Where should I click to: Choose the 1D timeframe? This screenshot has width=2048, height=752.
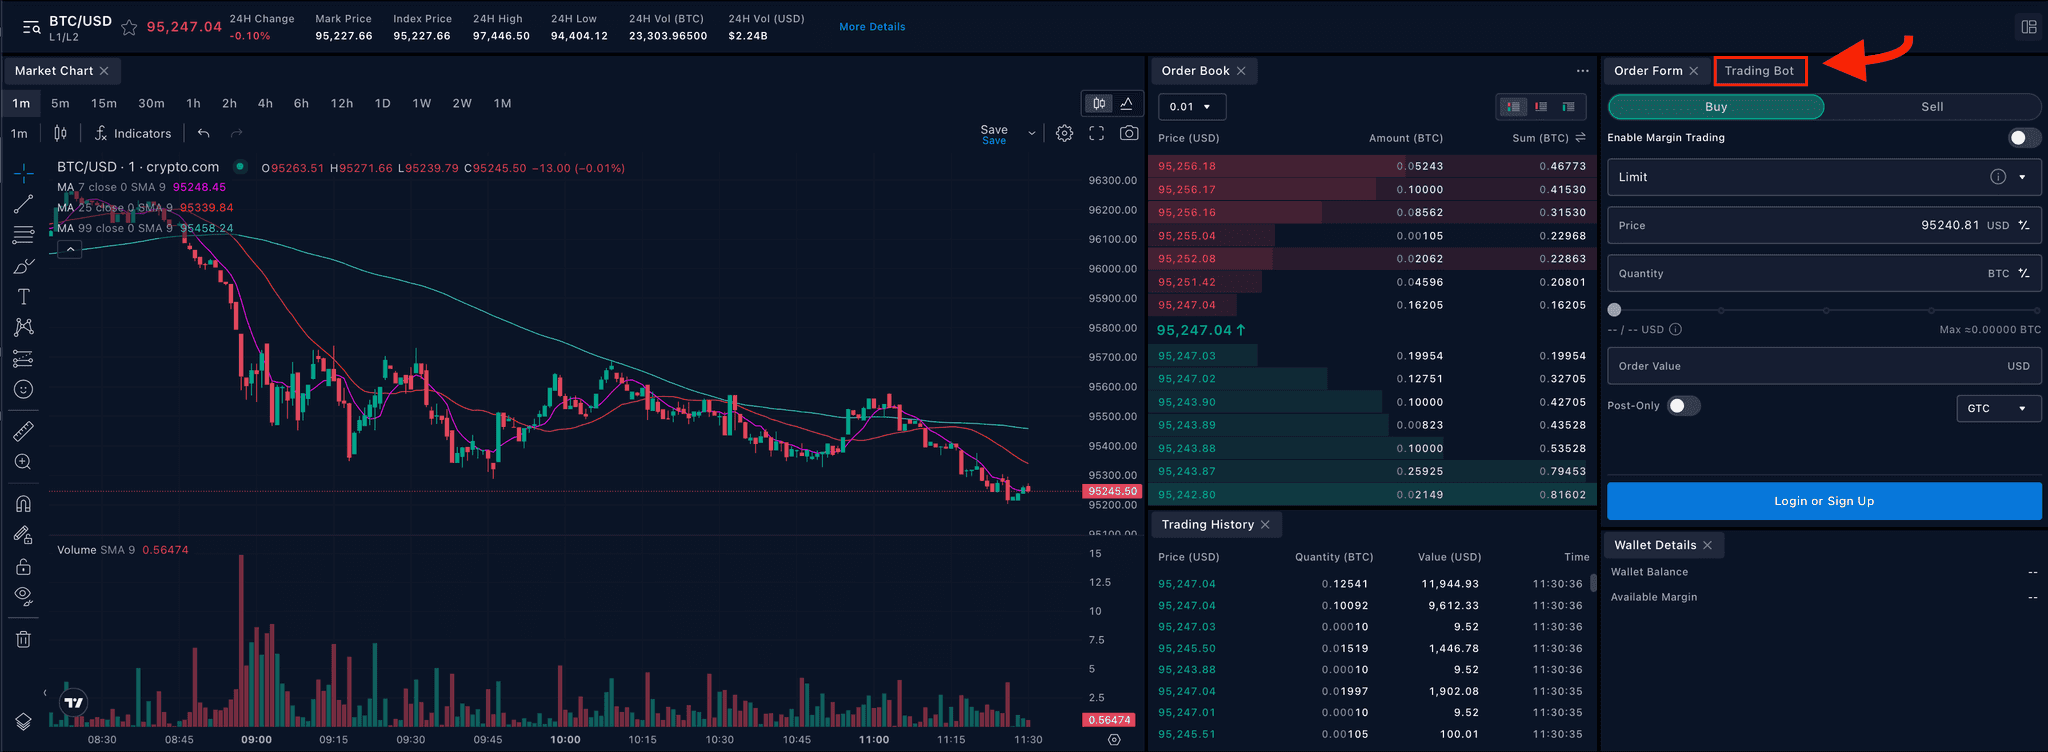pos(382,103)
